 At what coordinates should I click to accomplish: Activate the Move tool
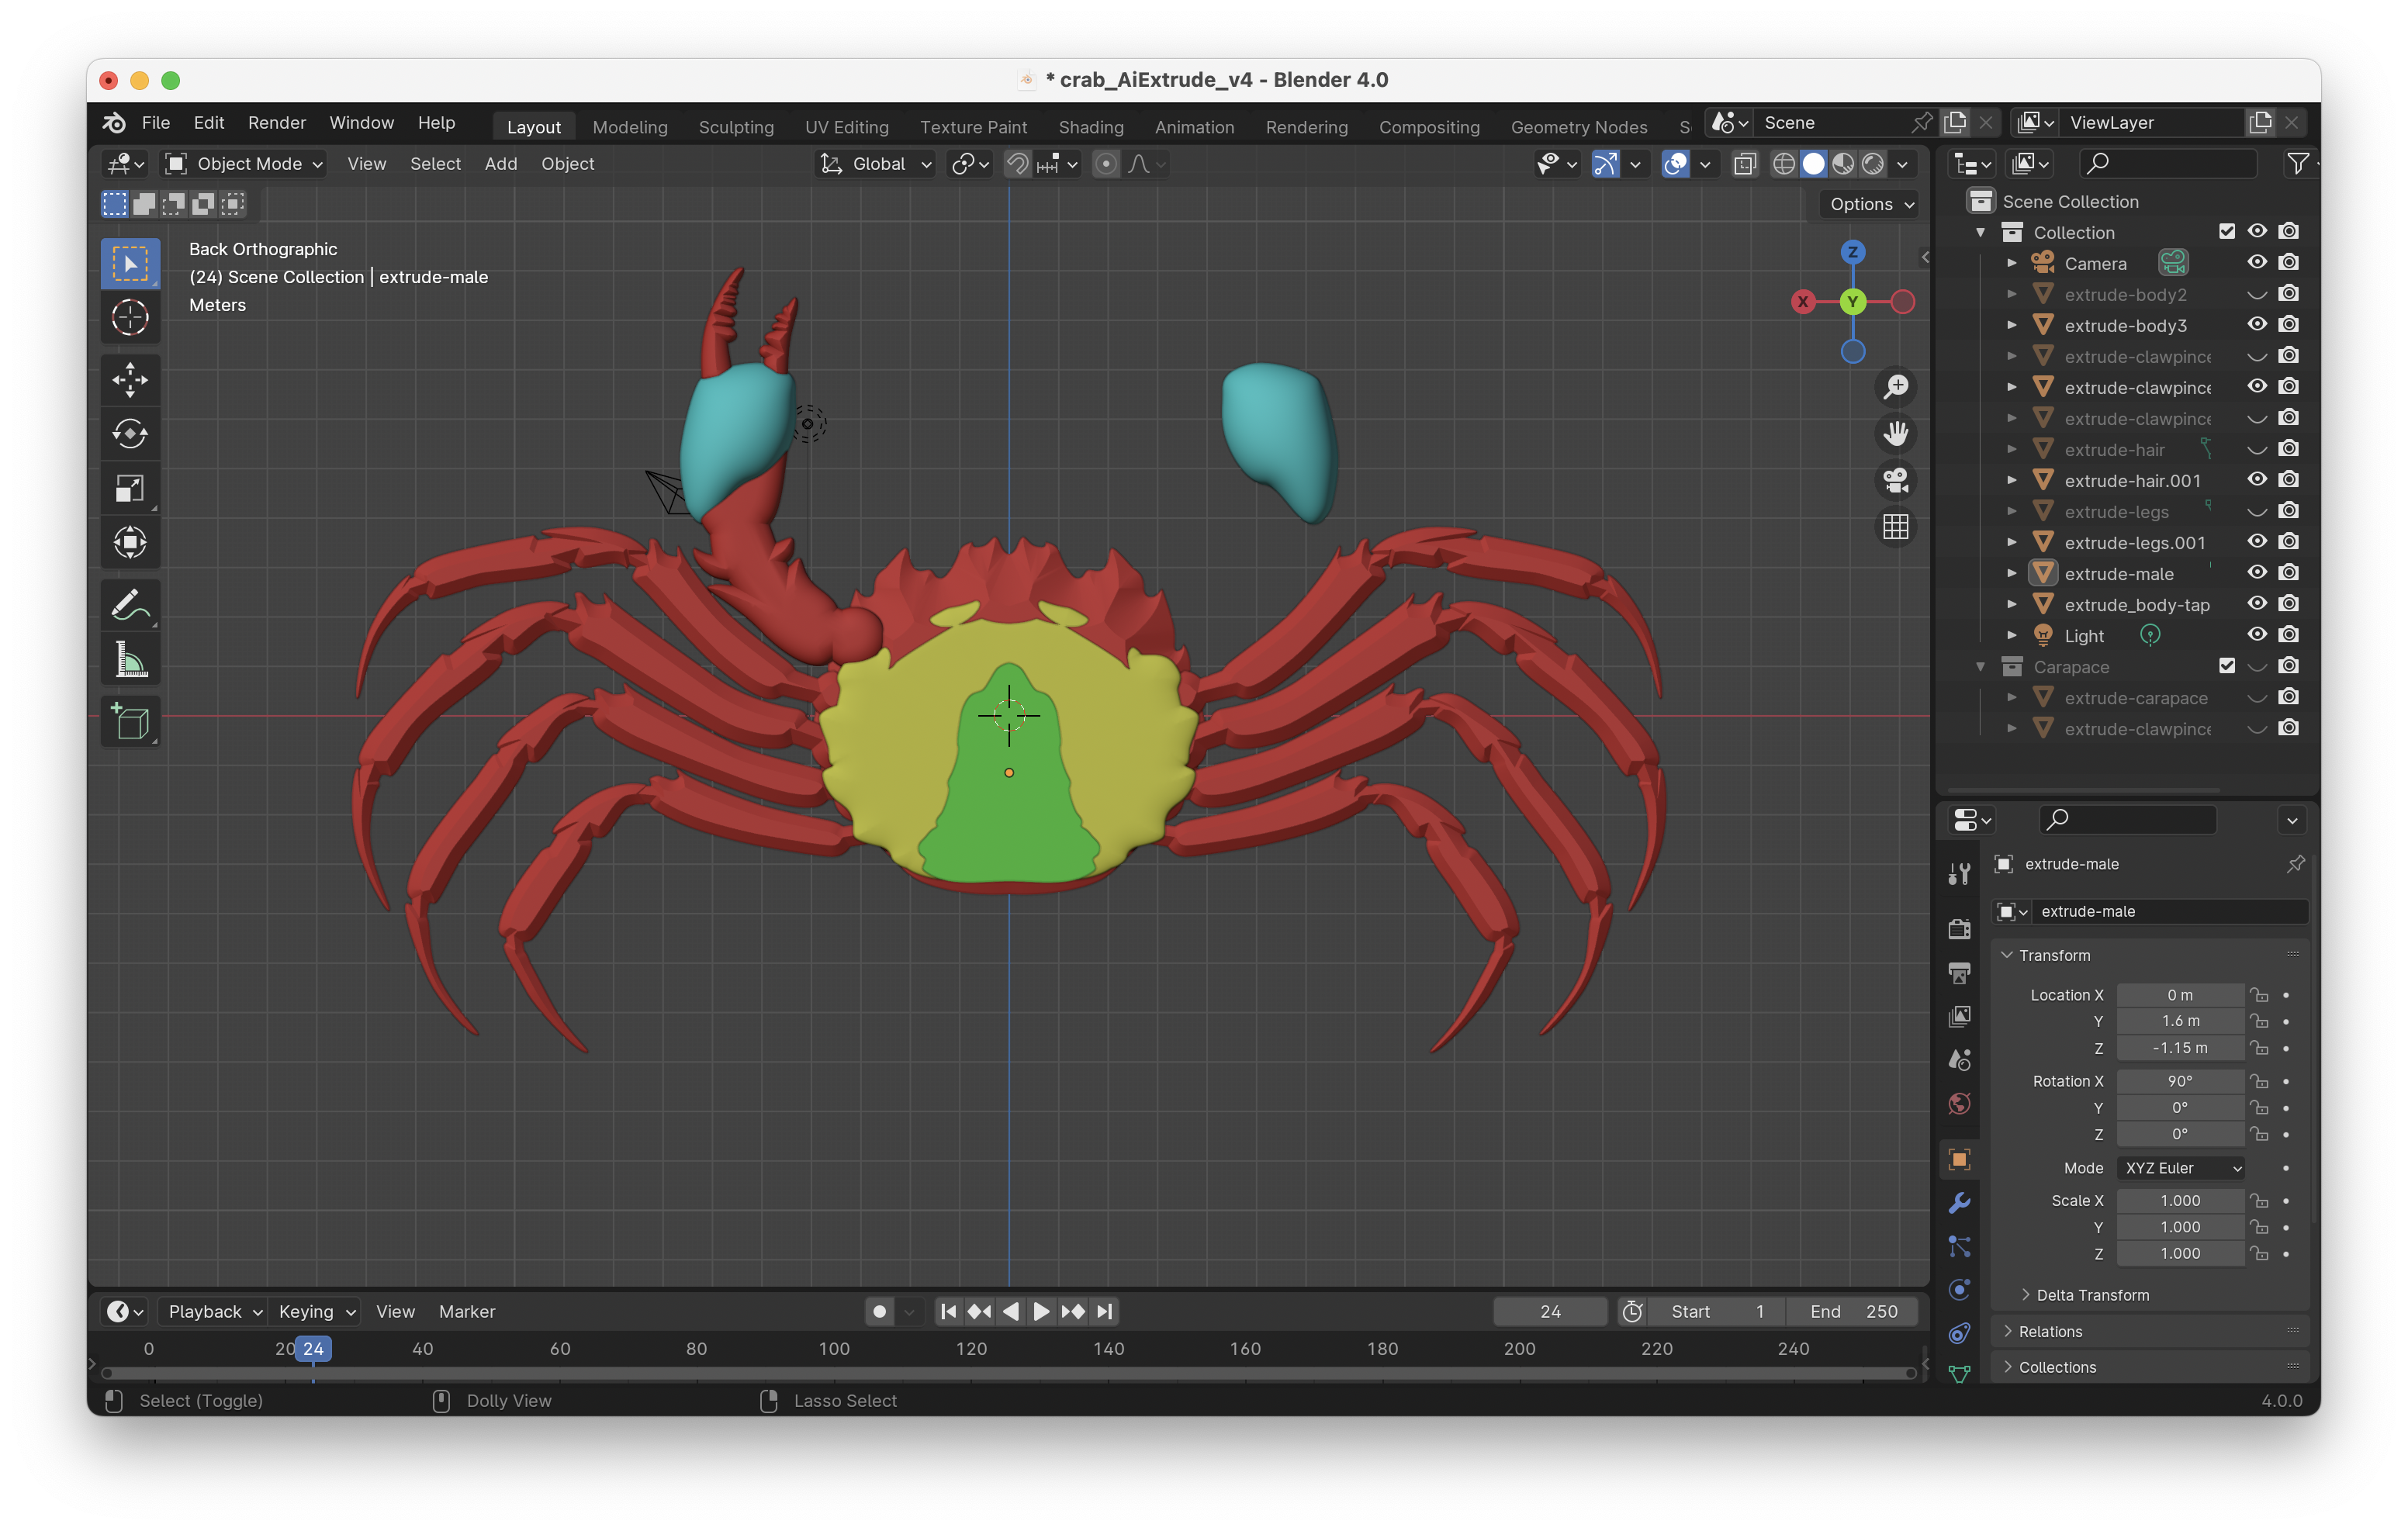130,379
